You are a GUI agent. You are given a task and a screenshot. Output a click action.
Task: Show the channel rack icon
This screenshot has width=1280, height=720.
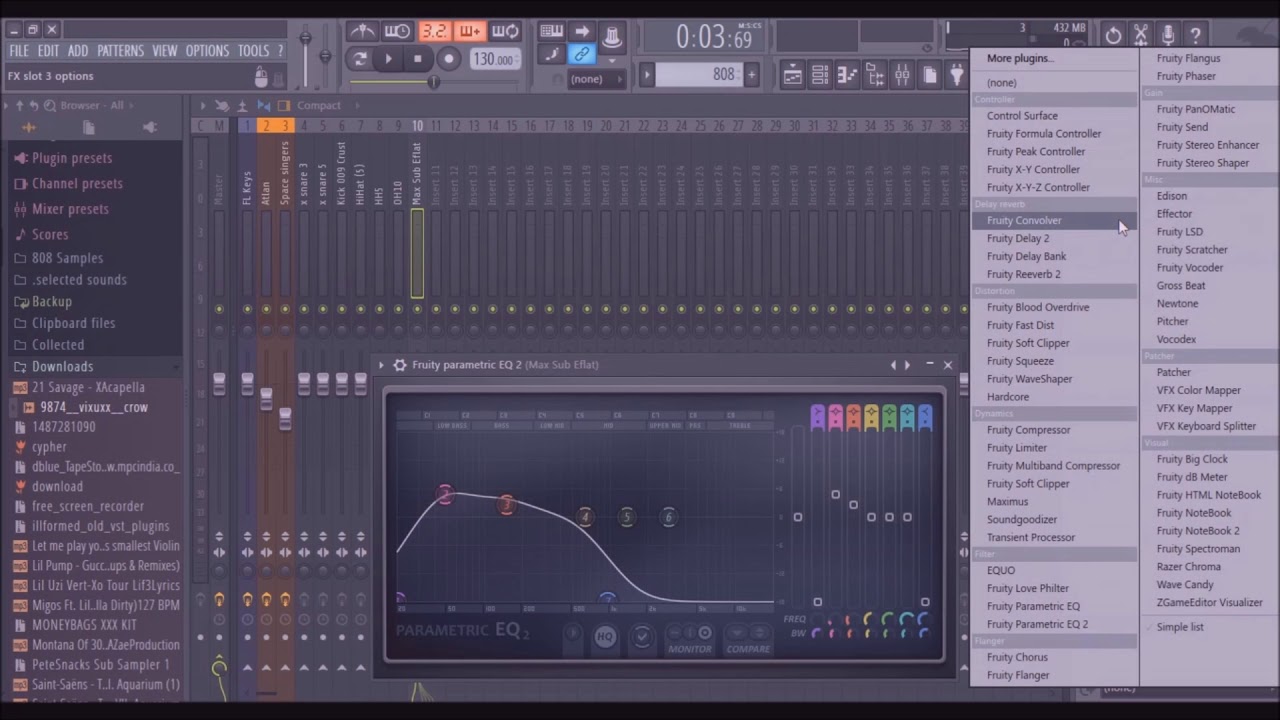click(x=819, y=75)
